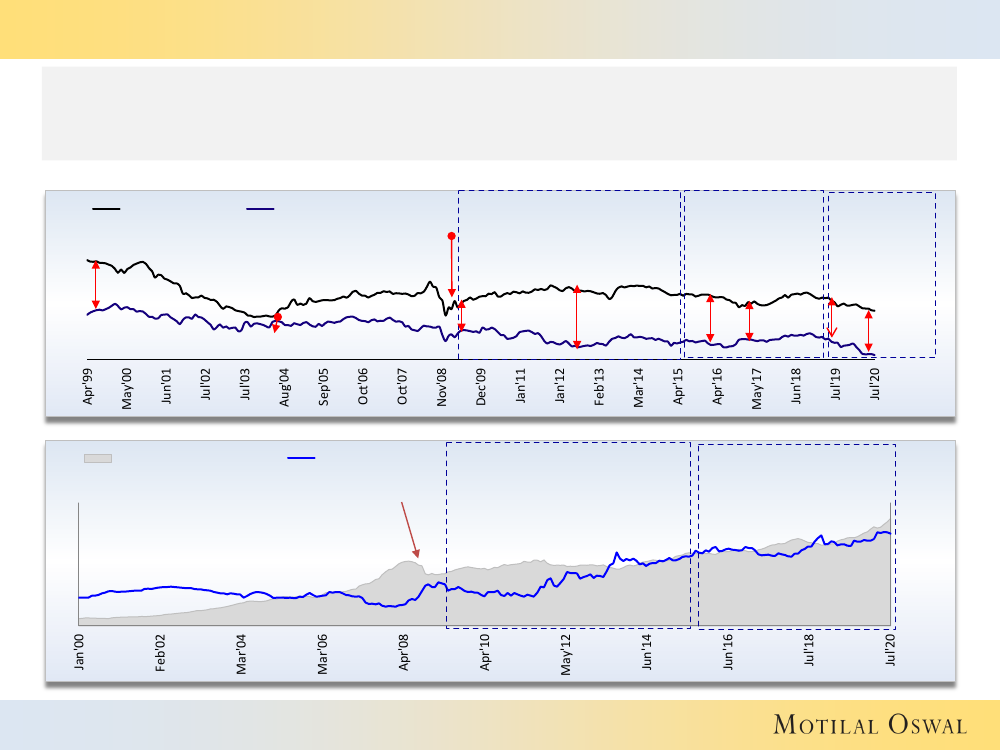Click the Nov'08 axis label
The image size is (1000, 750).
pyautogui.click(x=443, y=385)
